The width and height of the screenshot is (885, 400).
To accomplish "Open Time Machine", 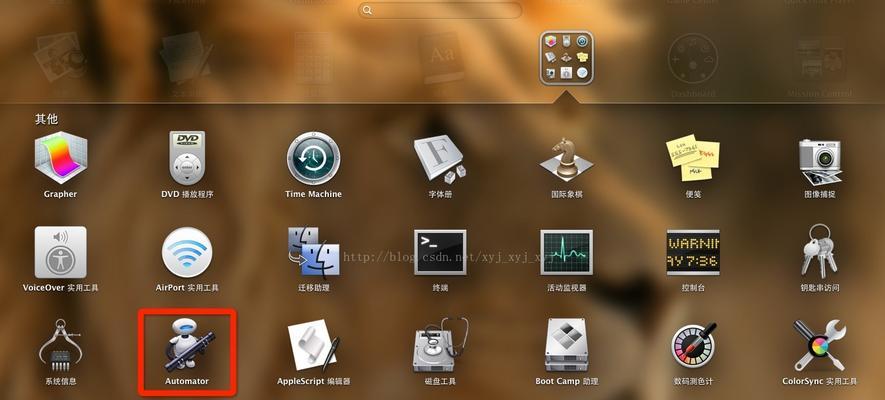I will pyautogui.click(x=313, y=157).
